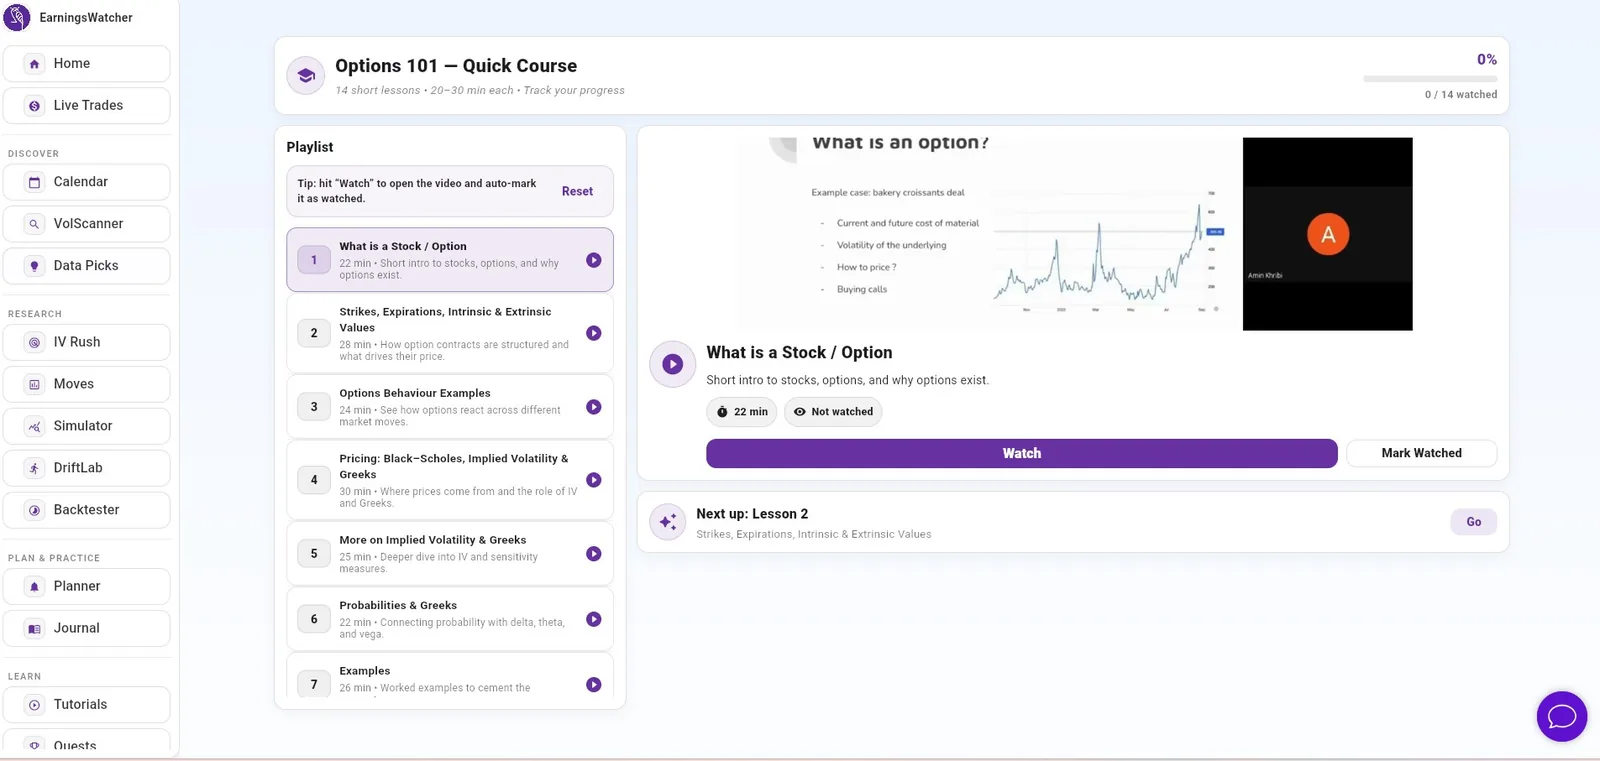Screen dimensions: 1600x761
Task: Open the chat support bubble
Action: tap(1562, 717)
